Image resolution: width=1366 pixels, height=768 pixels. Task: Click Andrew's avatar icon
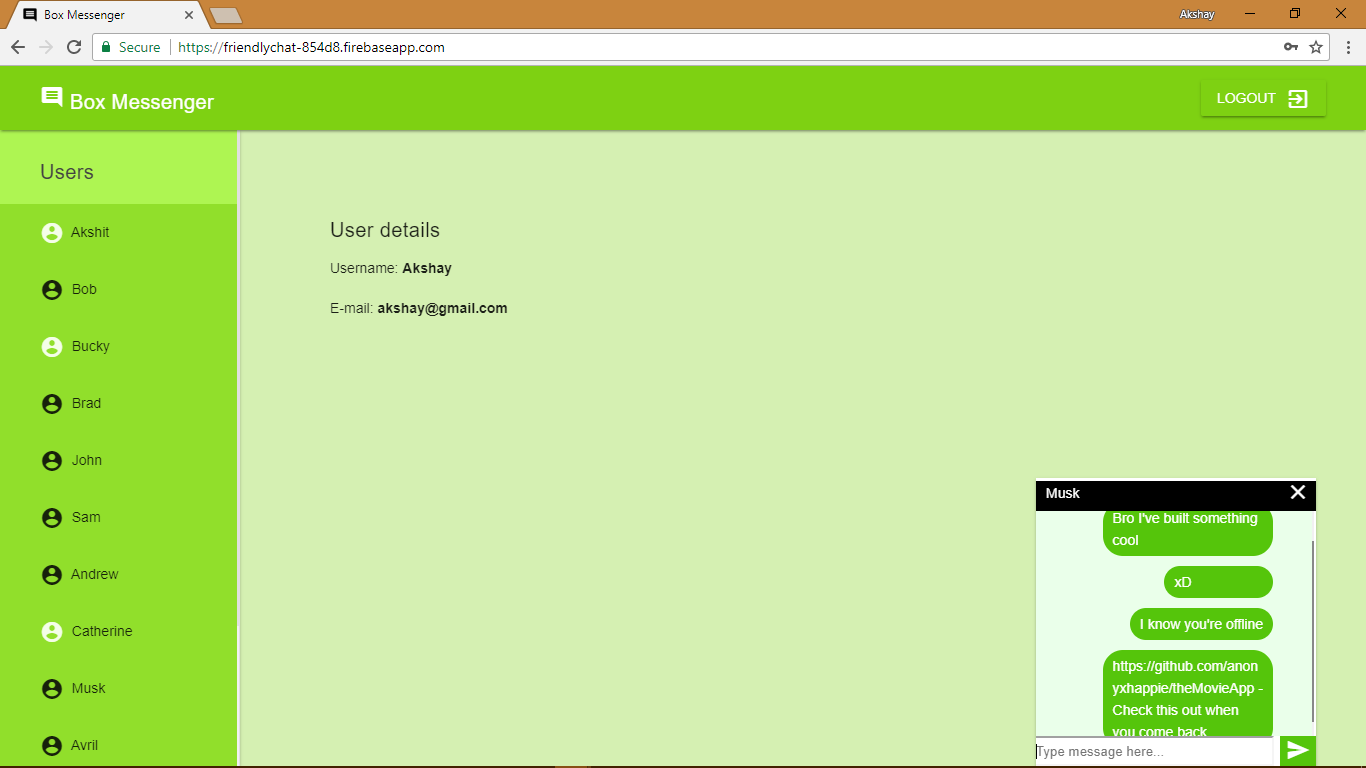[x=52, y=575]
